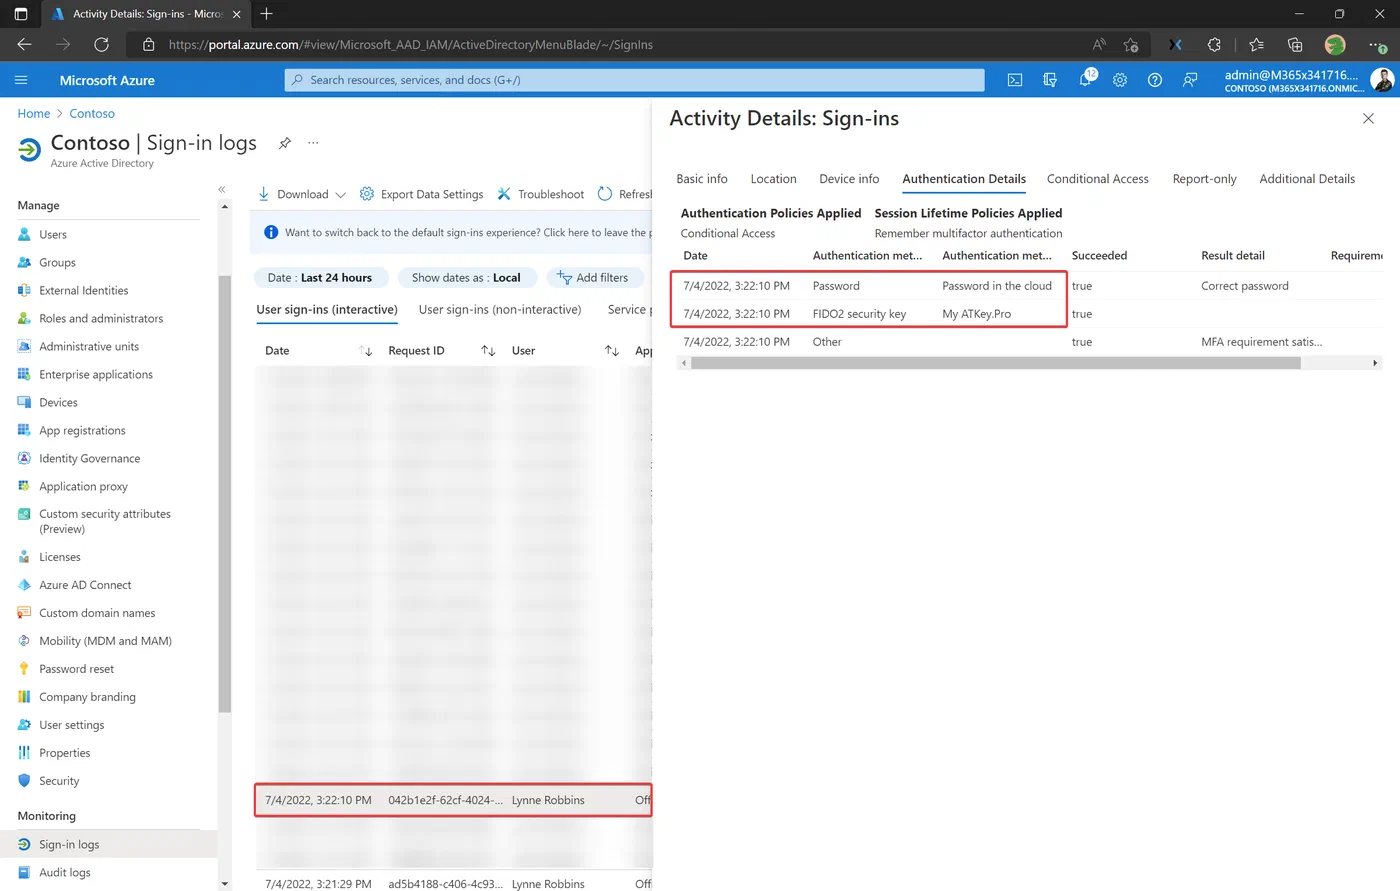Go to Home breadcrumb link
The height and width of the screenshot is (891, 1400).
tap(33, 114)
